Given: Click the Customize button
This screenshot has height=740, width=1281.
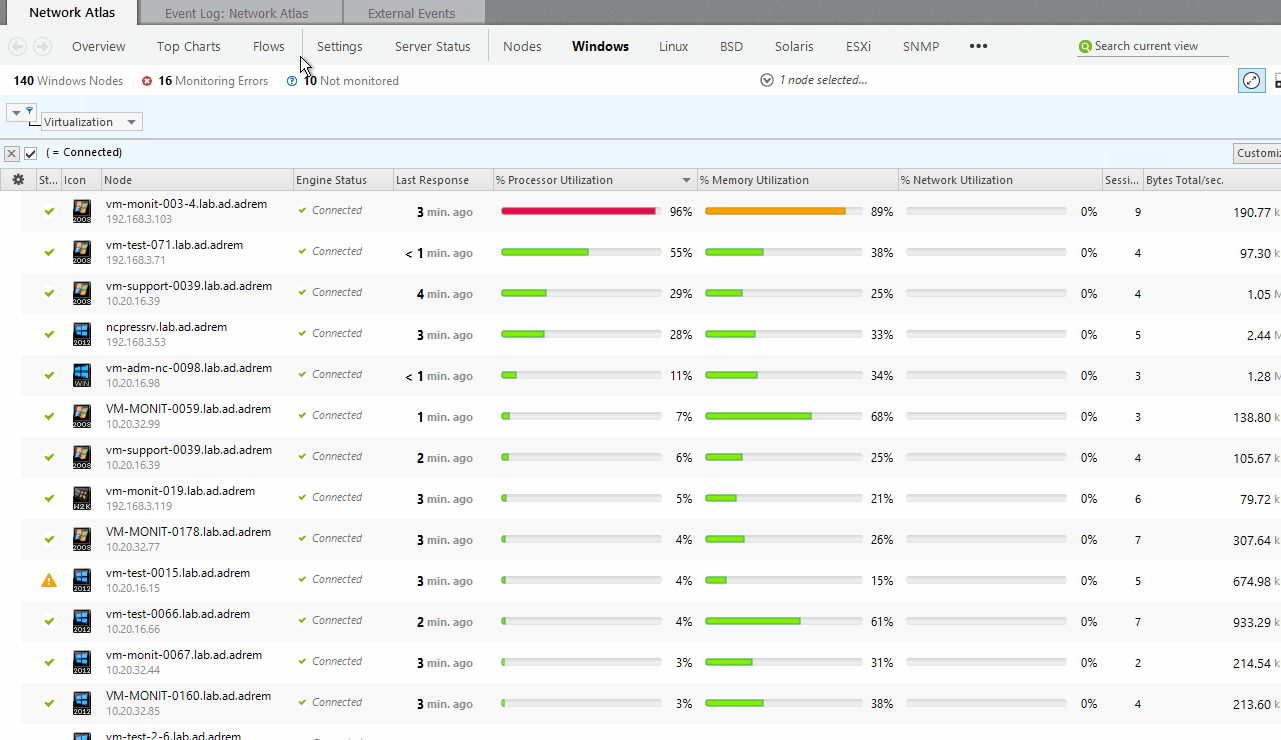Looking at the screenshot, I should [1257, 153].
